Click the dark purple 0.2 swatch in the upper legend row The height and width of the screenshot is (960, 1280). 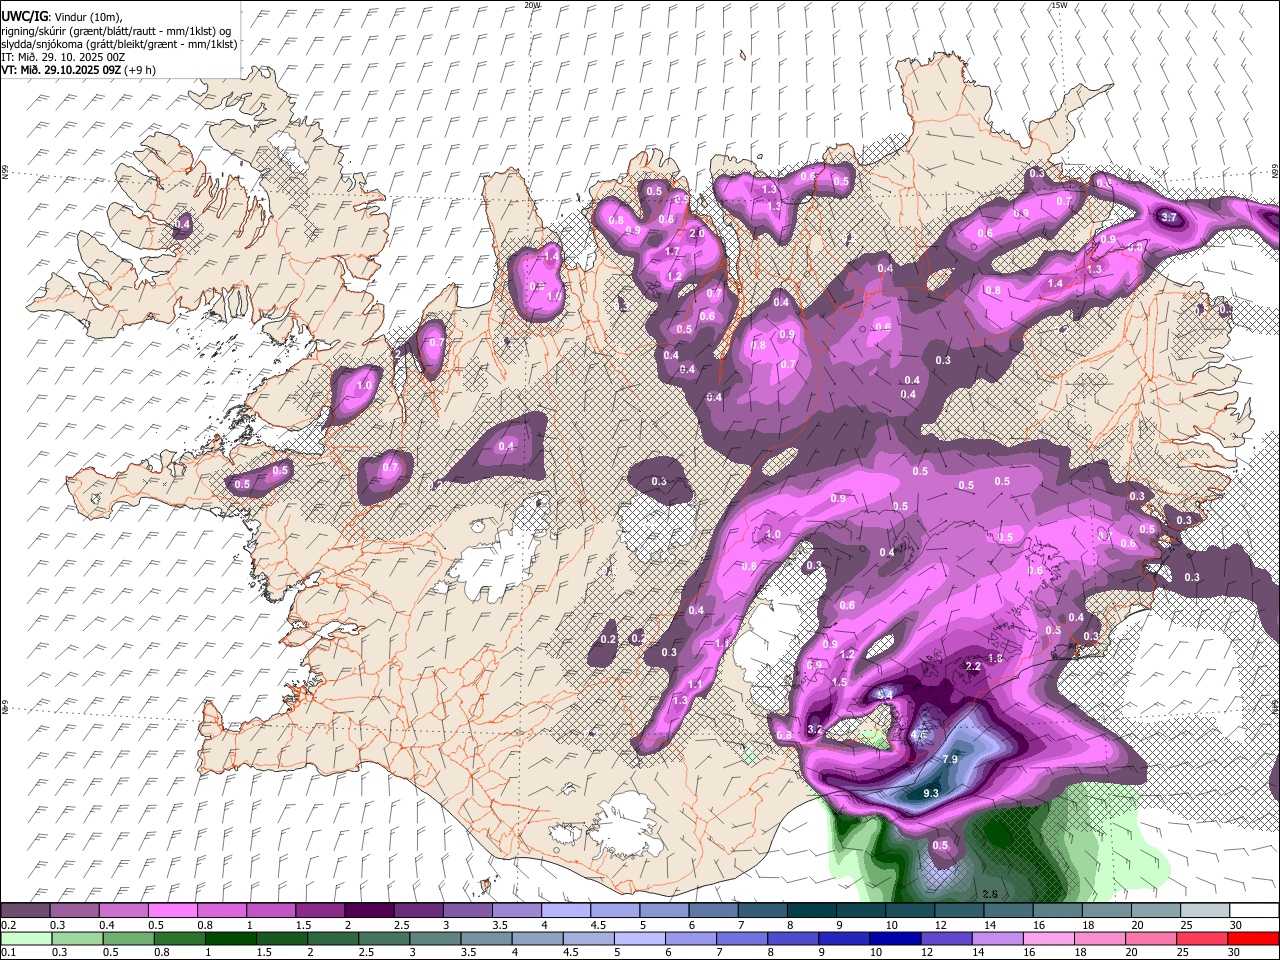(25, 911)
